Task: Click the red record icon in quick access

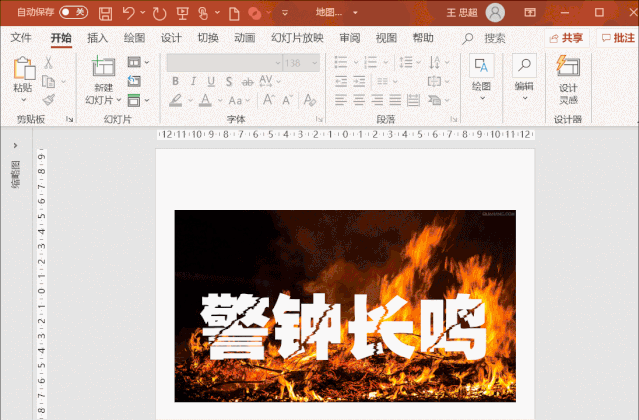Action: tap(255, 13)
